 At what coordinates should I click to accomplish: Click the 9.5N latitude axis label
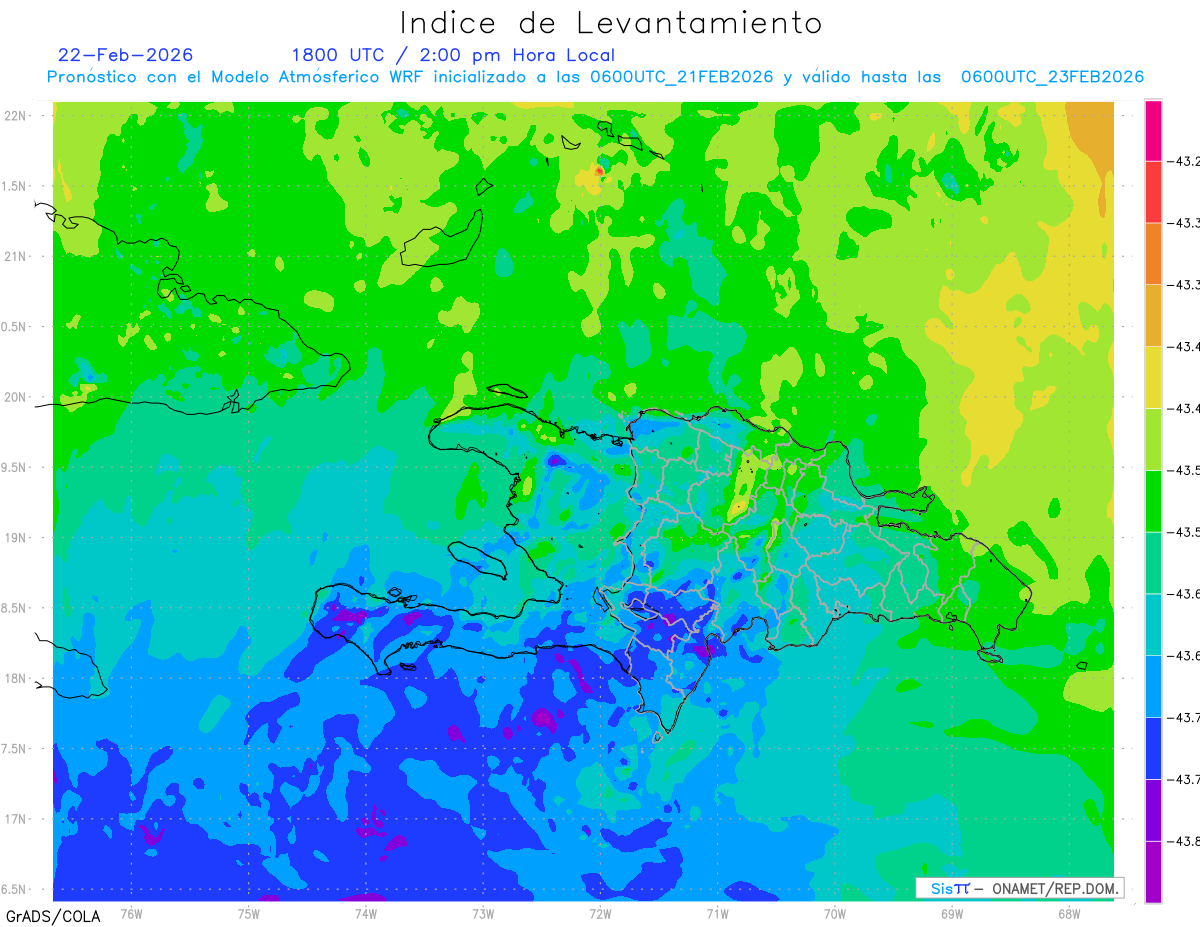tap(15, 468)
